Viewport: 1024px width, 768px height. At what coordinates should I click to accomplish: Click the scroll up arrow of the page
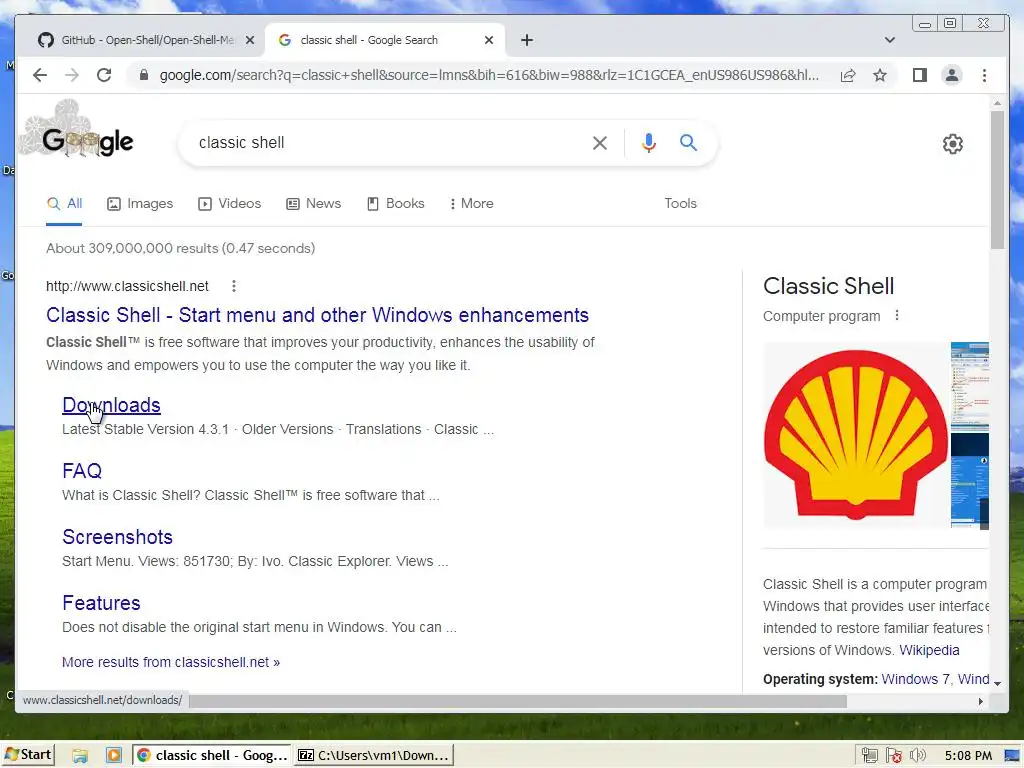click(x=997, y=103)
